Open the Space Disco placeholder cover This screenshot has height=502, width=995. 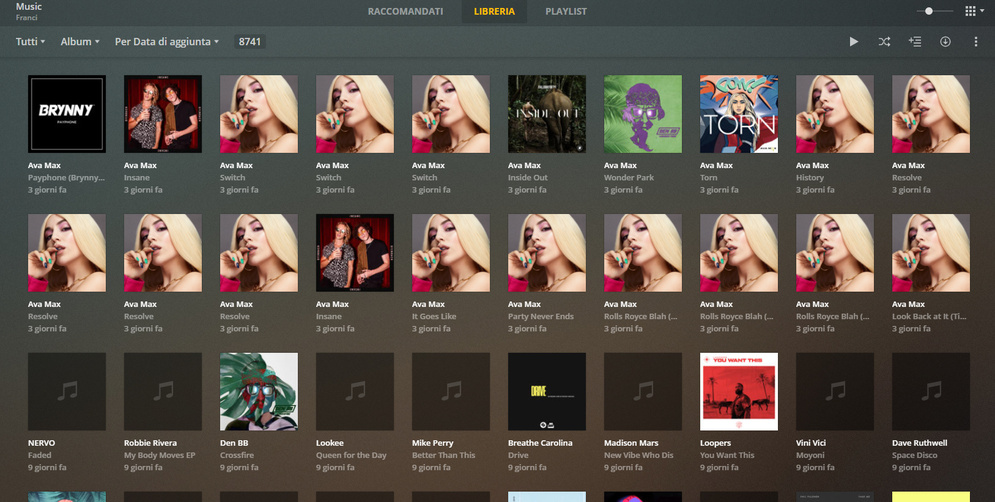[x=931, y=392]
